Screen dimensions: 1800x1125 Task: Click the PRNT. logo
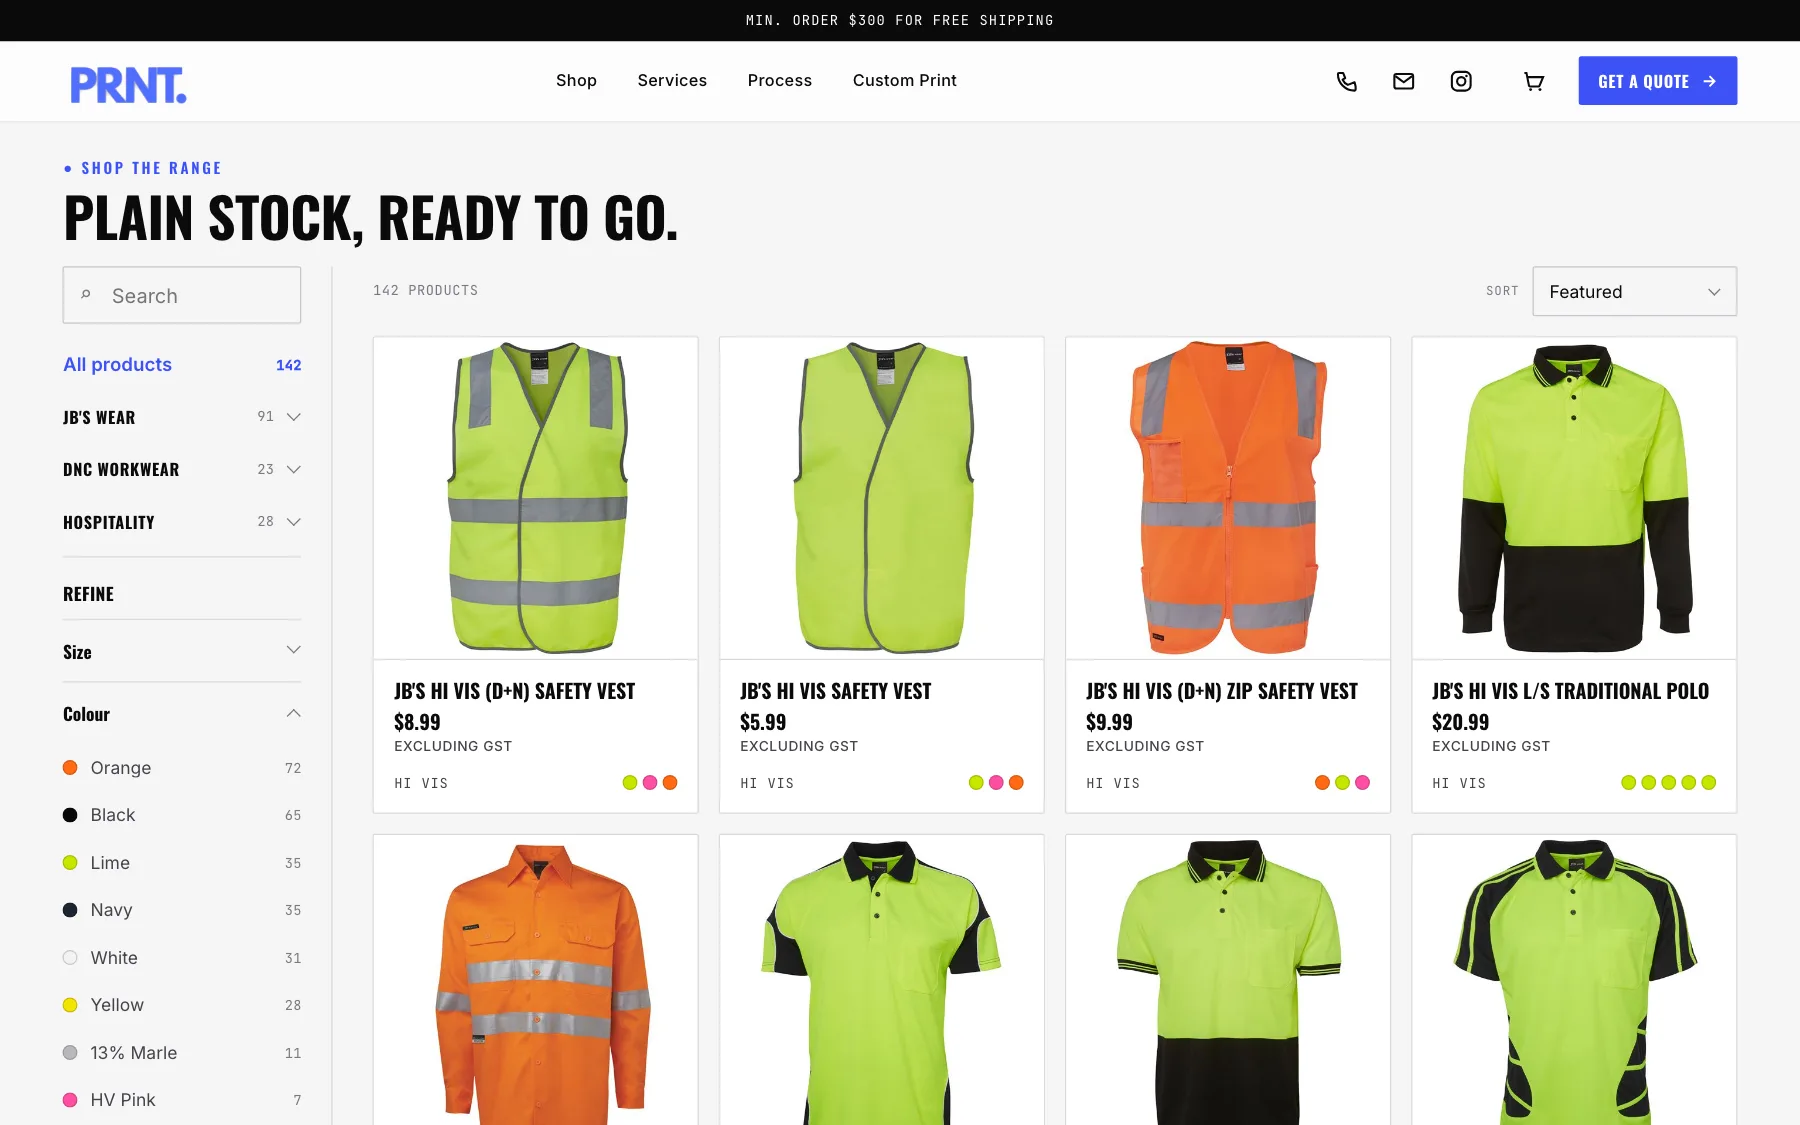(x=128, y=85)
